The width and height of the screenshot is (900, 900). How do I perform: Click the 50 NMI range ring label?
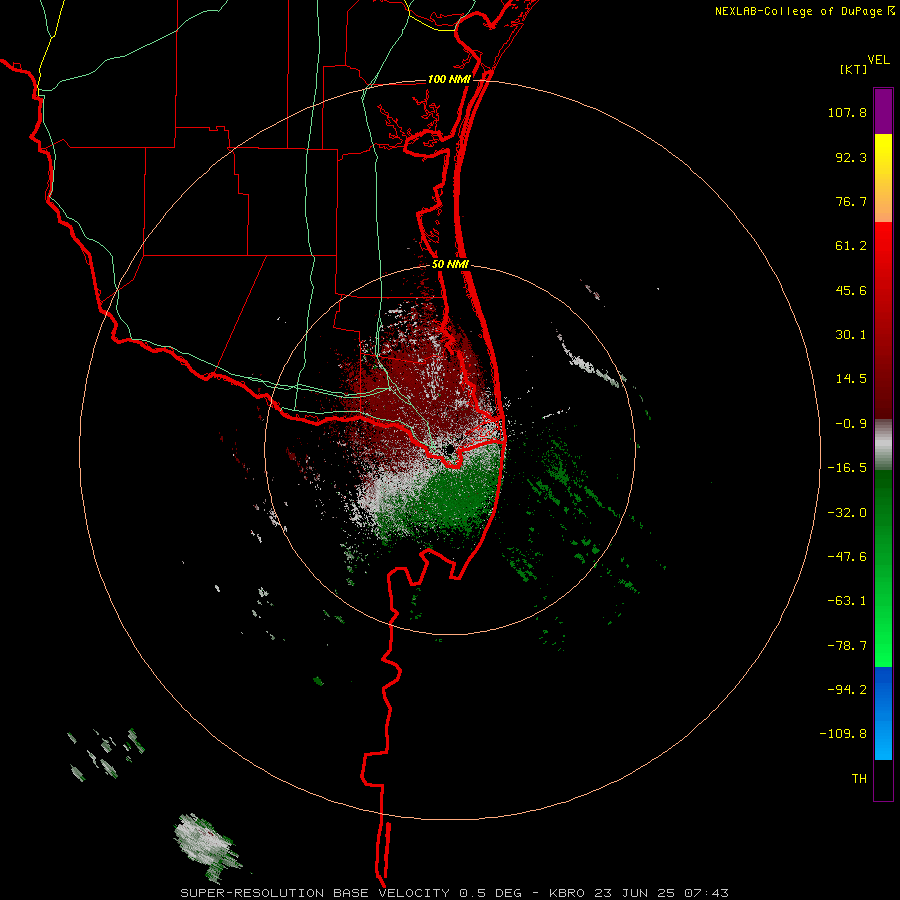pyautogui.click(x=450, y=265)
